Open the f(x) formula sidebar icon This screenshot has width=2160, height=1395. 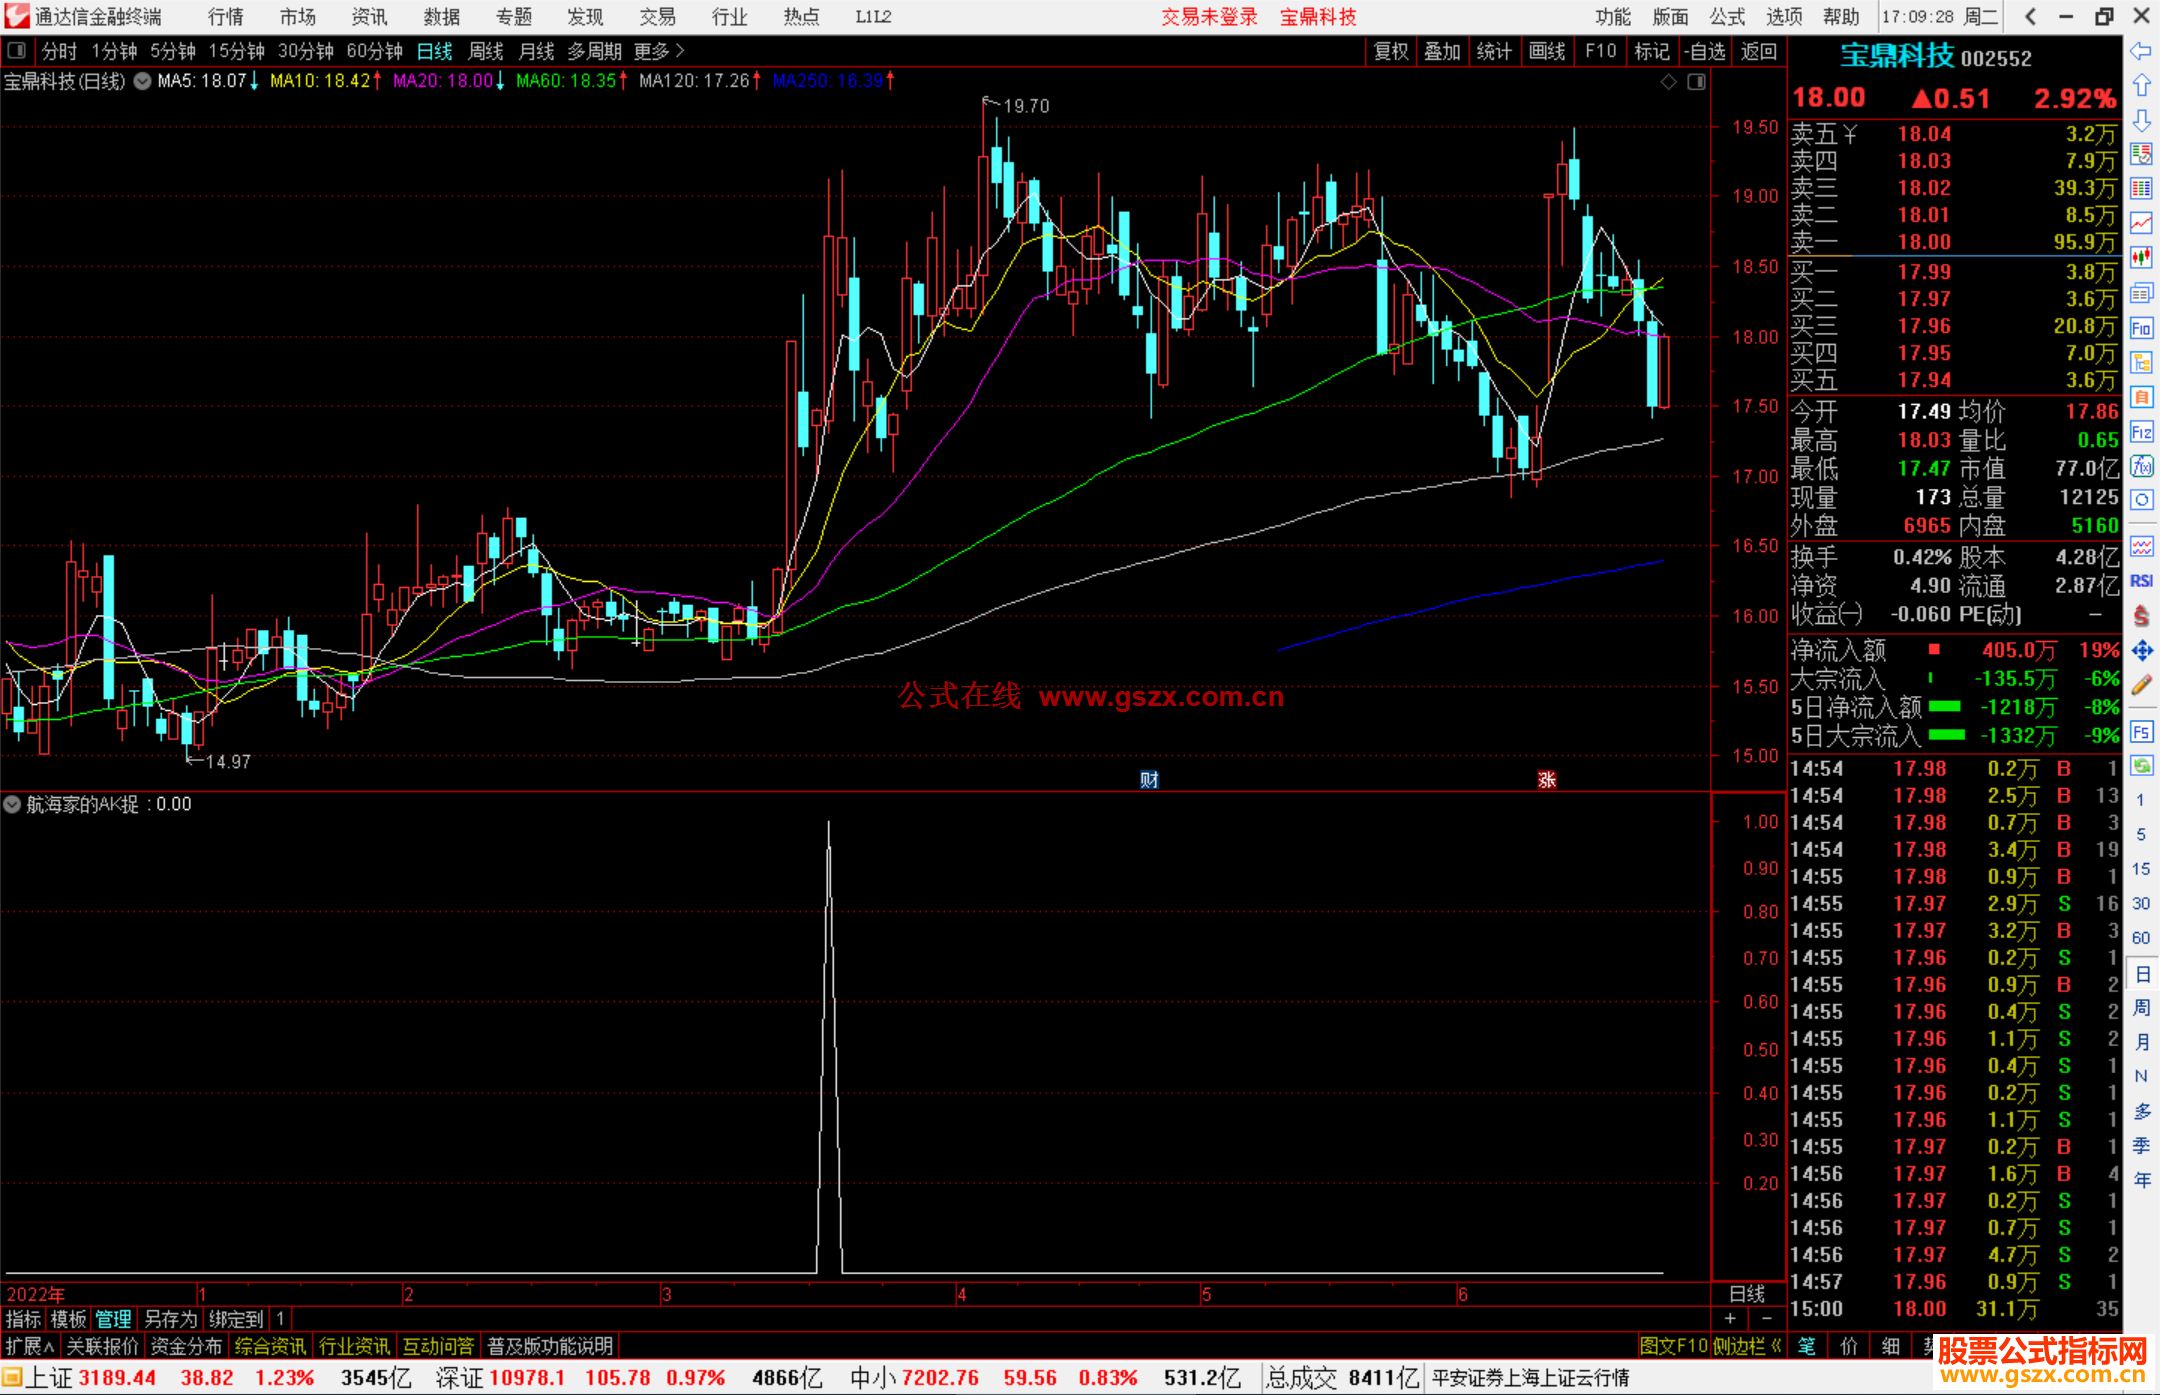click(2141, 466)
